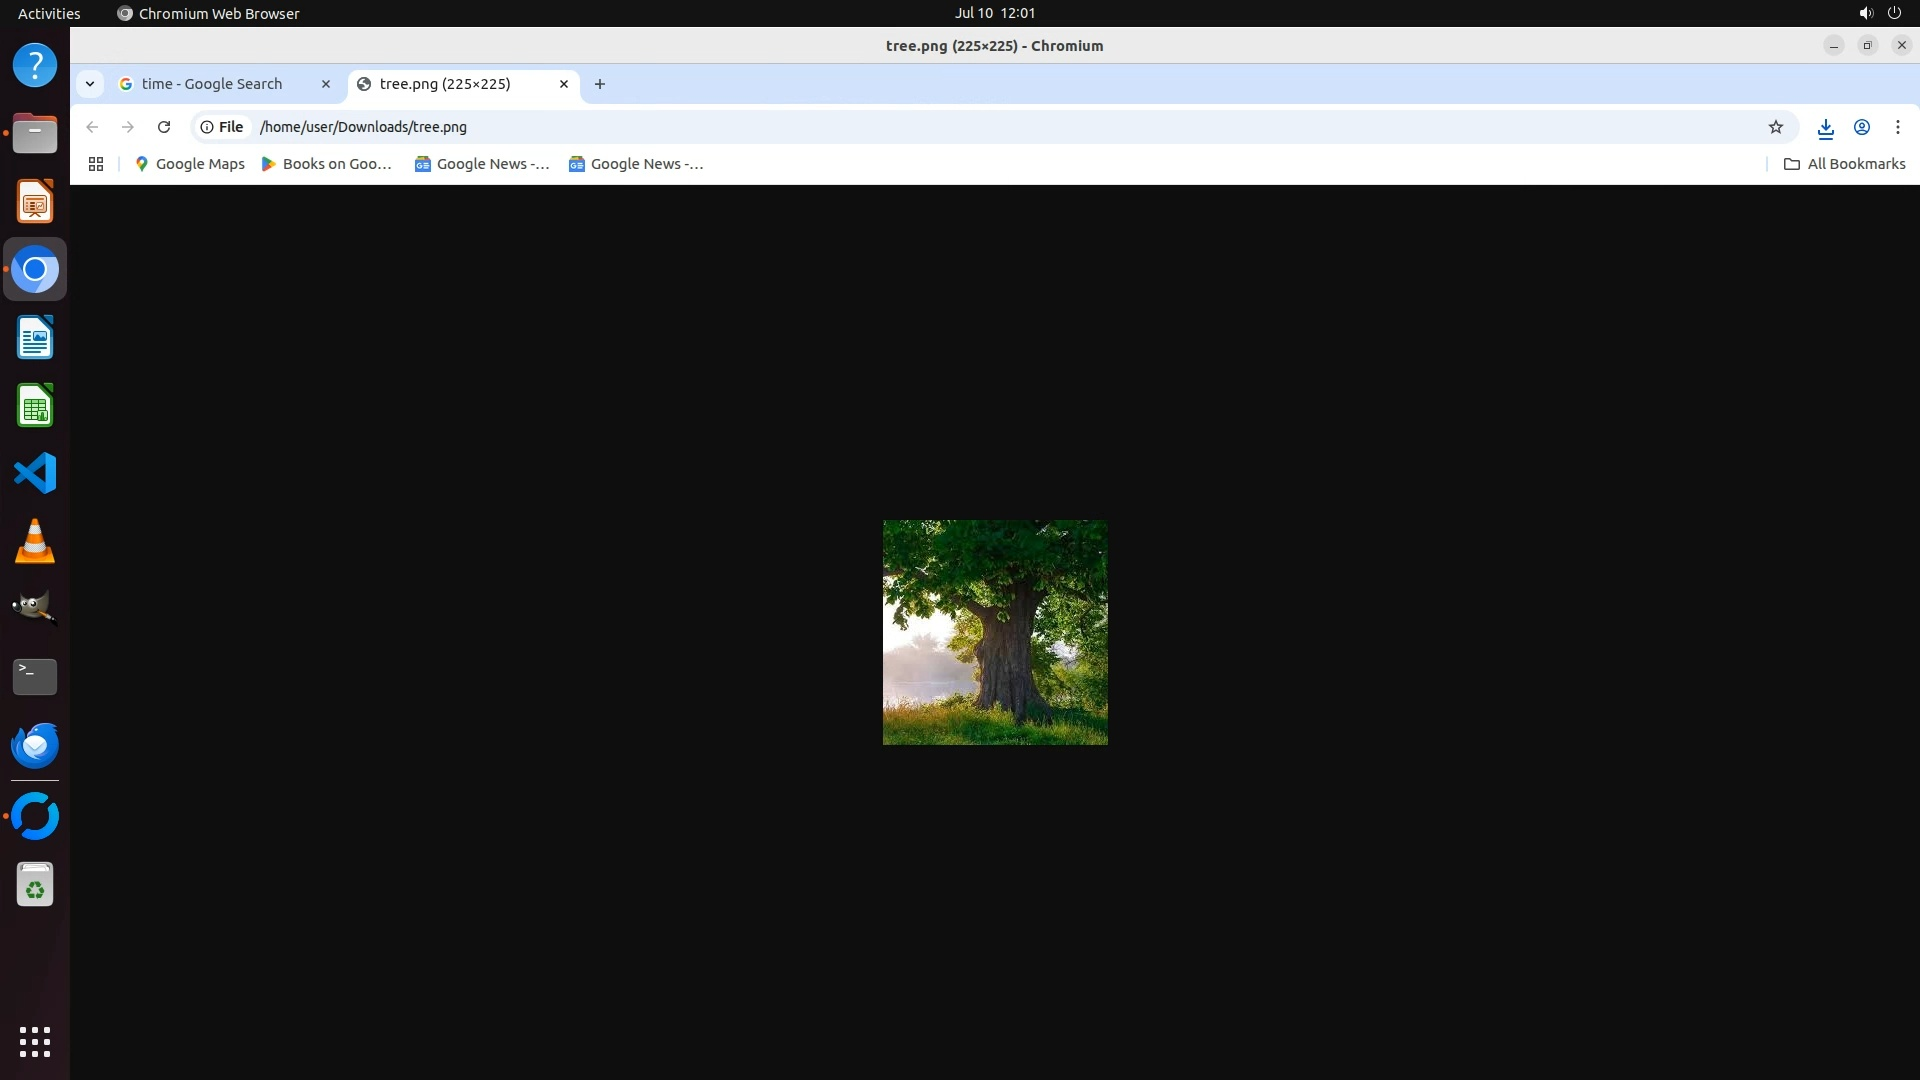This screenshot has height=1080, width=1920.
Task: Expand the tab search dropdown arrow
Action: [x=90, y=84]
